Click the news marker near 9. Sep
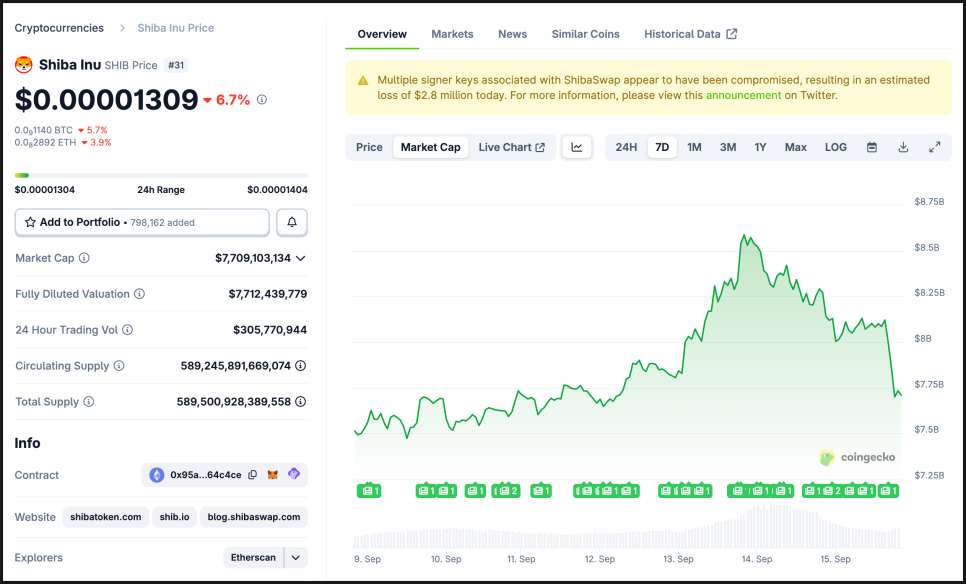Screen dimensions: 966x584 point(369,491)
